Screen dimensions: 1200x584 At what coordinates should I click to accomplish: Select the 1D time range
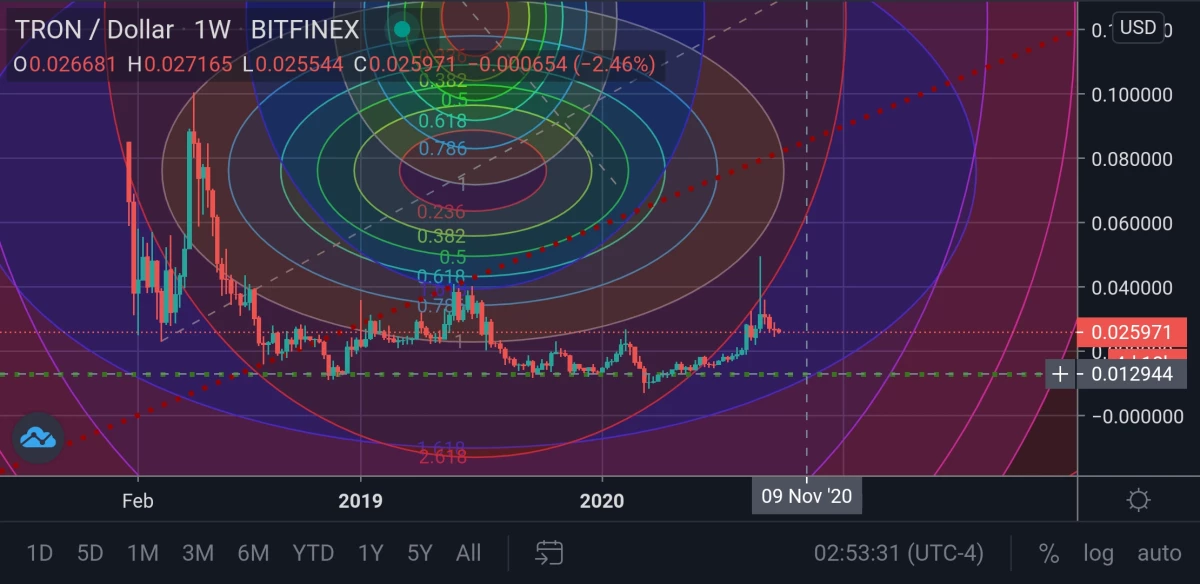click(x=39, y=552)
